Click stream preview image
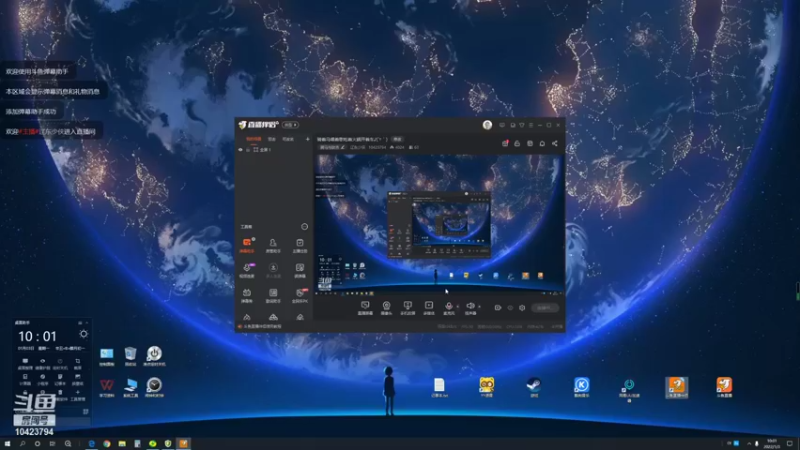This screenshot has height=450, width=800. pyautogui.click(x=438, y=225)
